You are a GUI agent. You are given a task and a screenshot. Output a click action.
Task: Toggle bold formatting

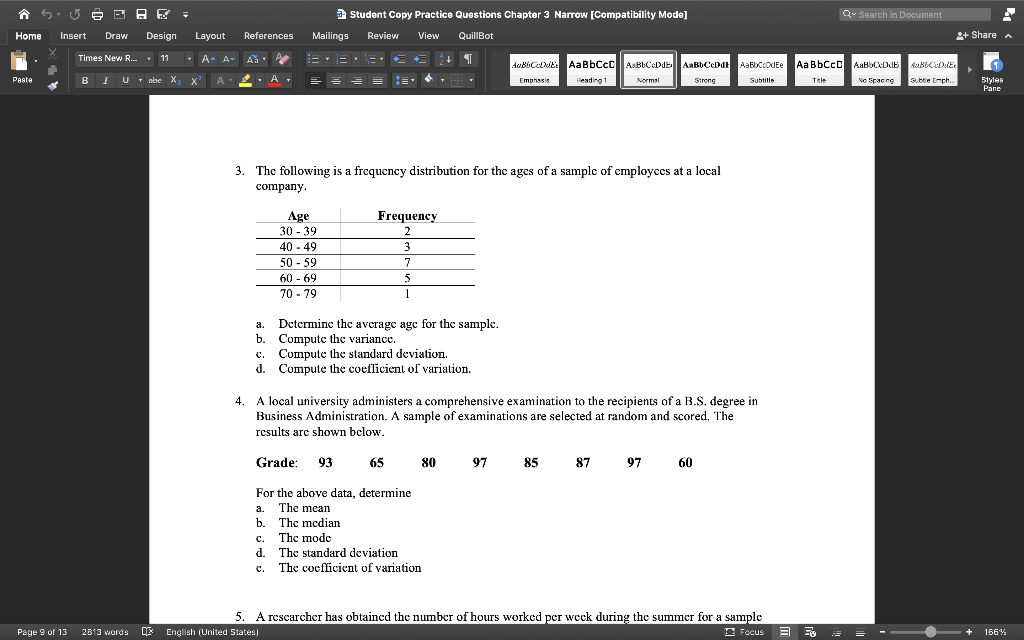click(x=85, y=80)
